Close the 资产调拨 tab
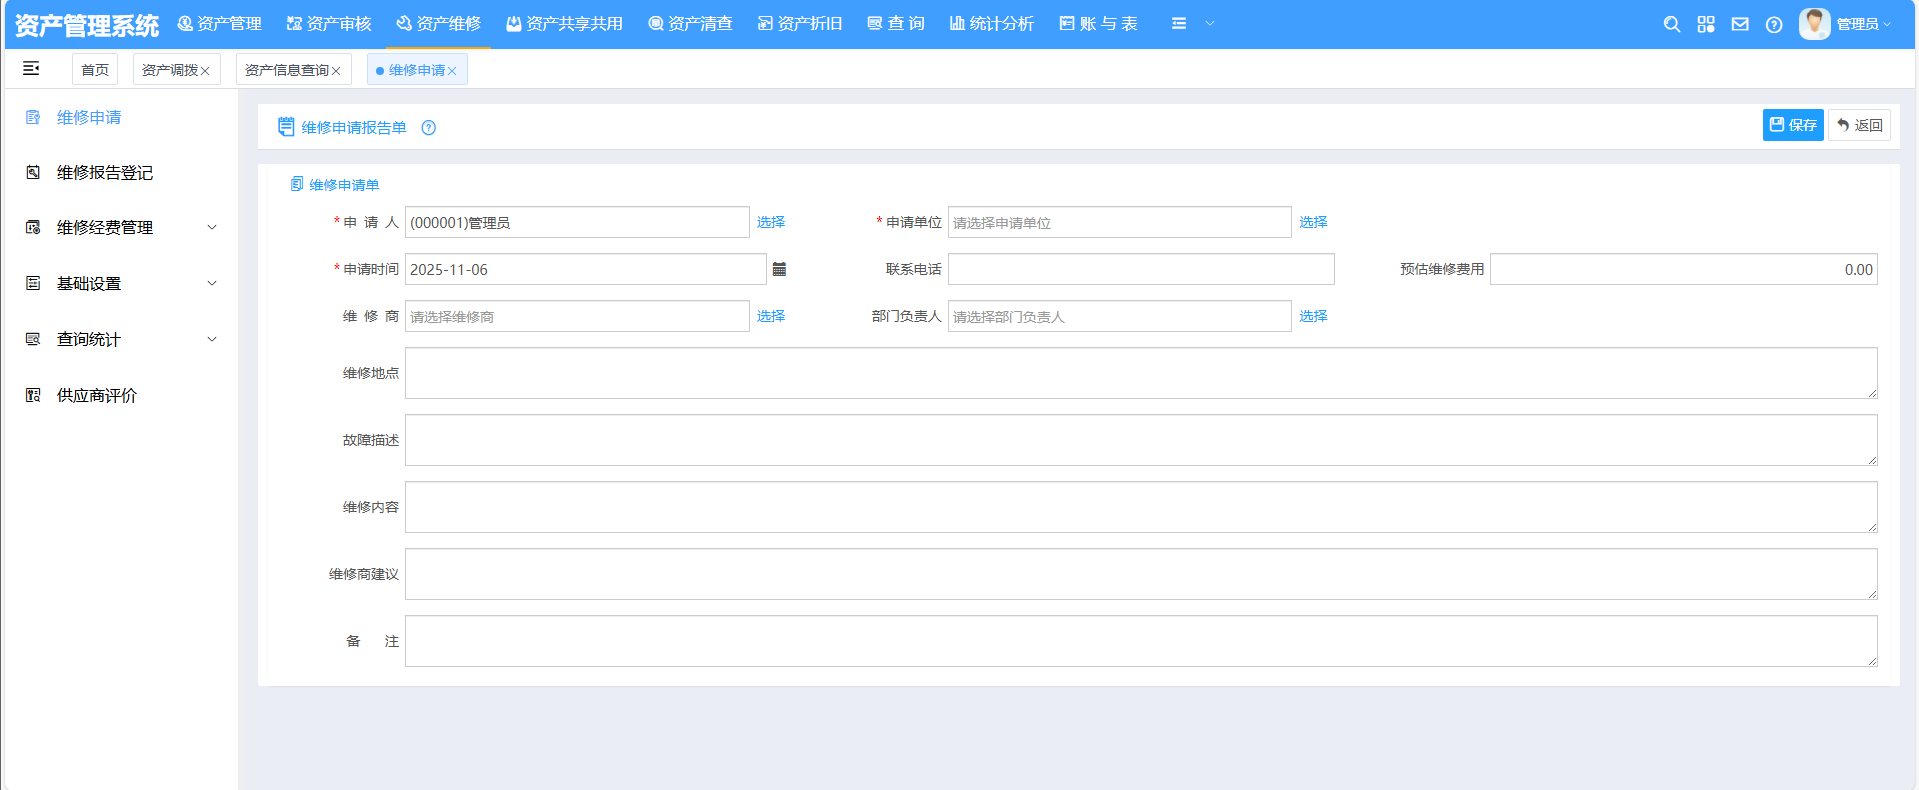The image size is (1919, 790). click(205, 71)
